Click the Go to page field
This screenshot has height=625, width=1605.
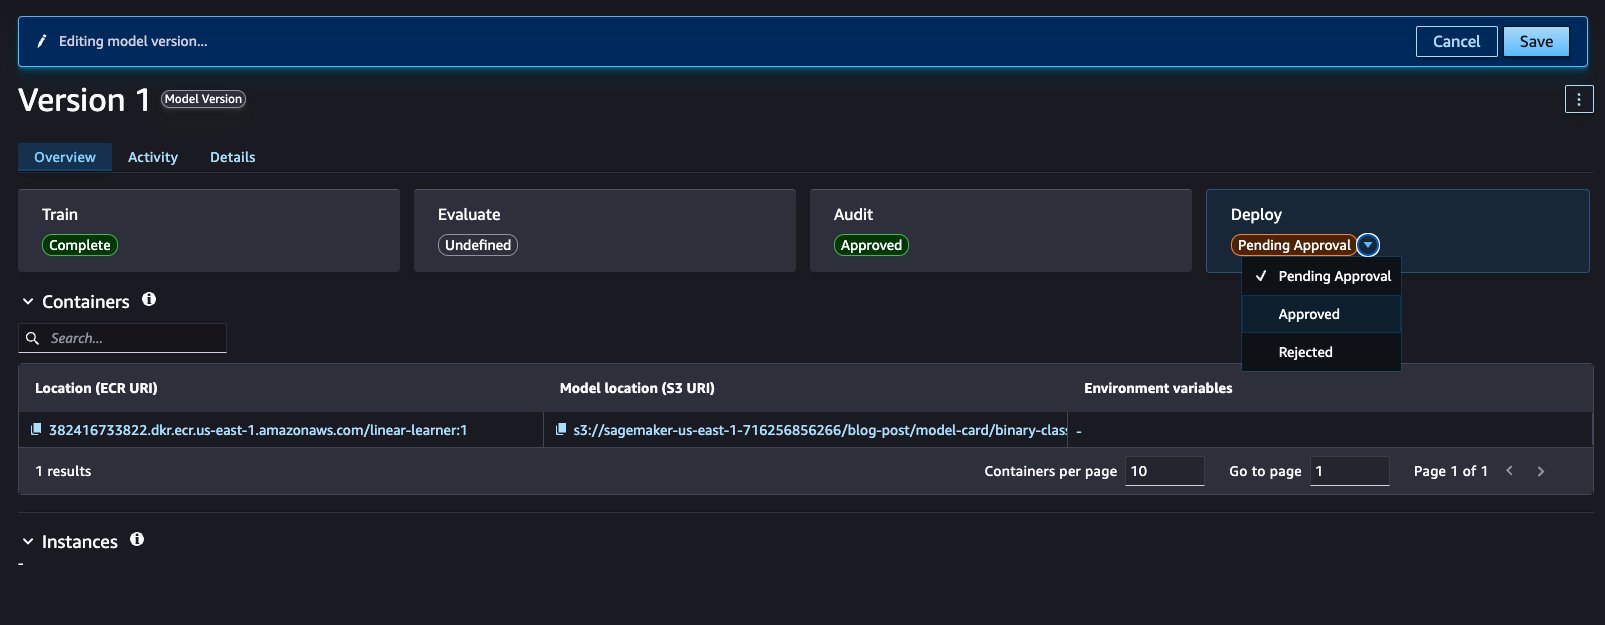1350,471
